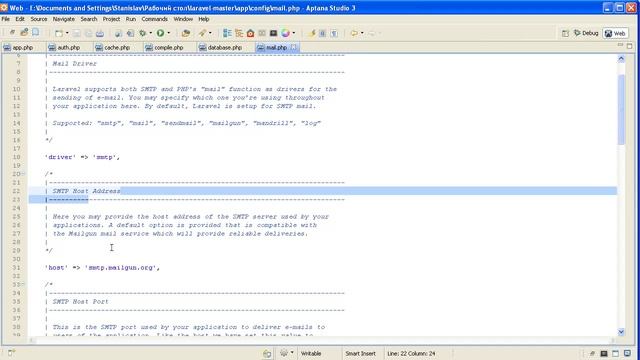Image resolution: width=640 pixels, height=360 pixels.
Task: Click the Line: 22 Column: 24 indicator
Action: pyautogui.click(x=411, y=353)
